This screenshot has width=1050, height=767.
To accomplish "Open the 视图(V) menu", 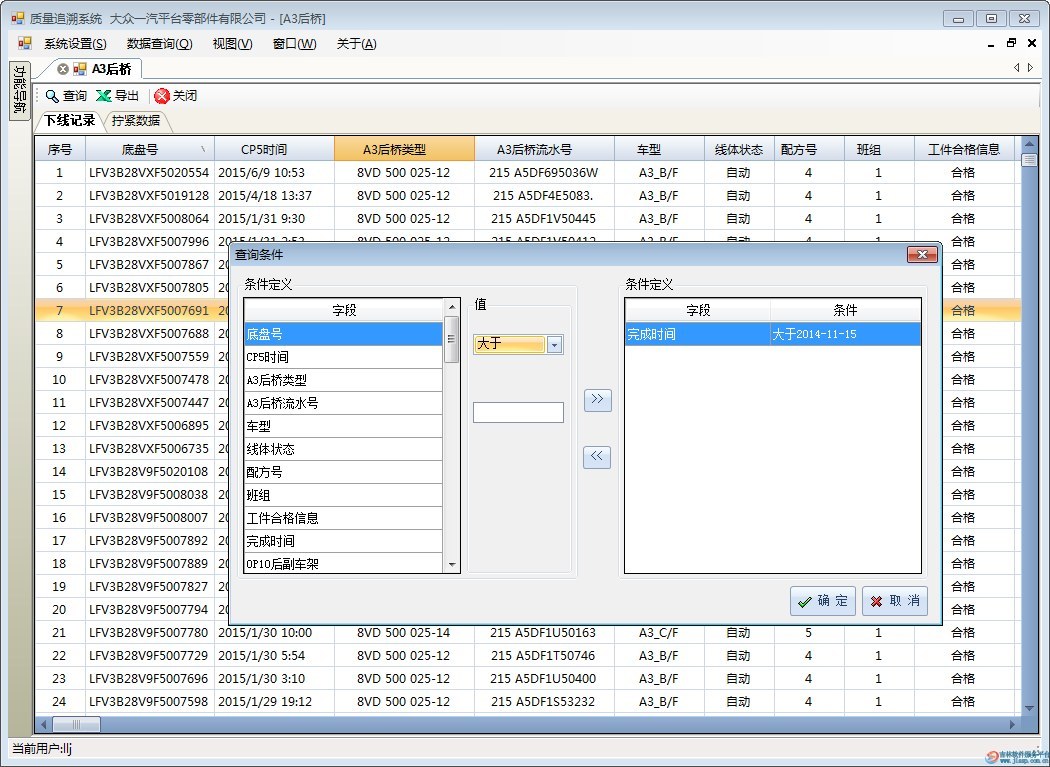I will (232, 44).
